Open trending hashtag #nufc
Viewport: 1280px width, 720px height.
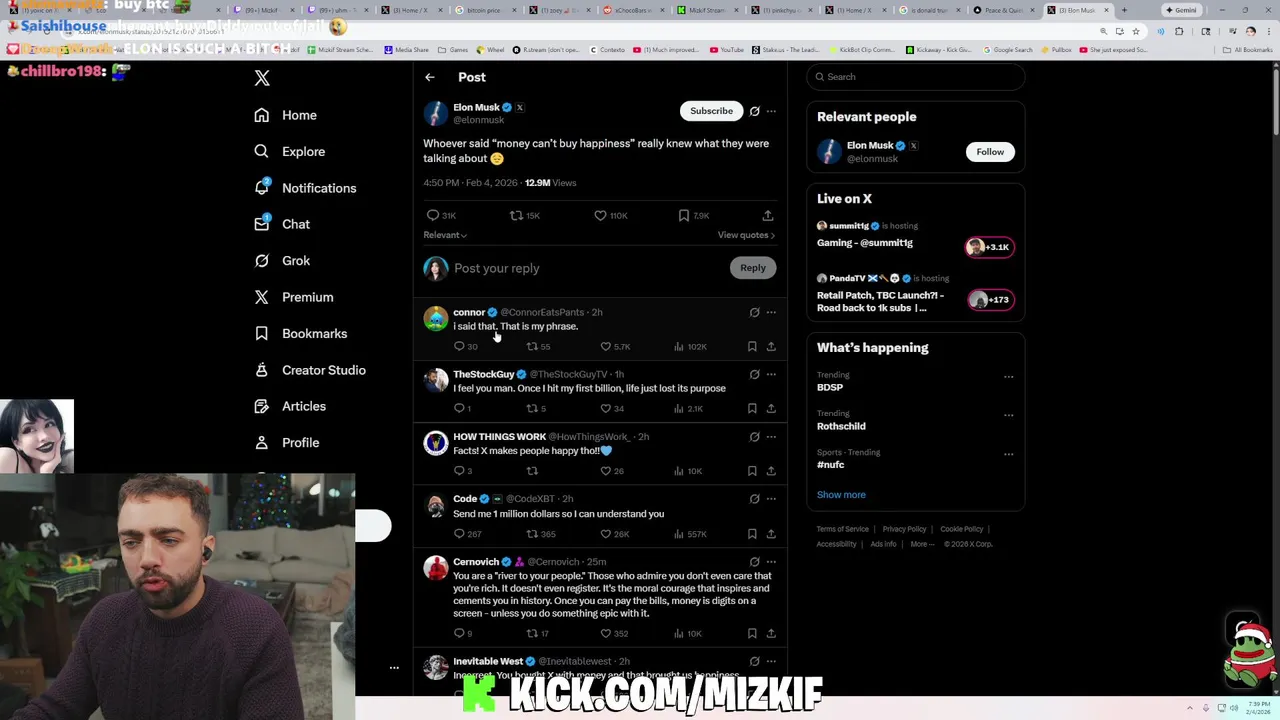pos(831,465)
